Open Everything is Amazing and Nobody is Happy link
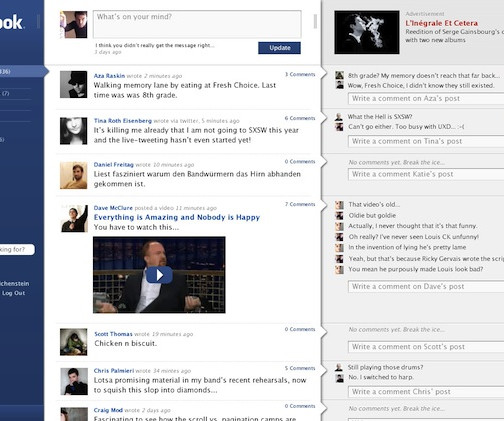Viewport: 504px width, 421px height. click(x=177, y=217)
